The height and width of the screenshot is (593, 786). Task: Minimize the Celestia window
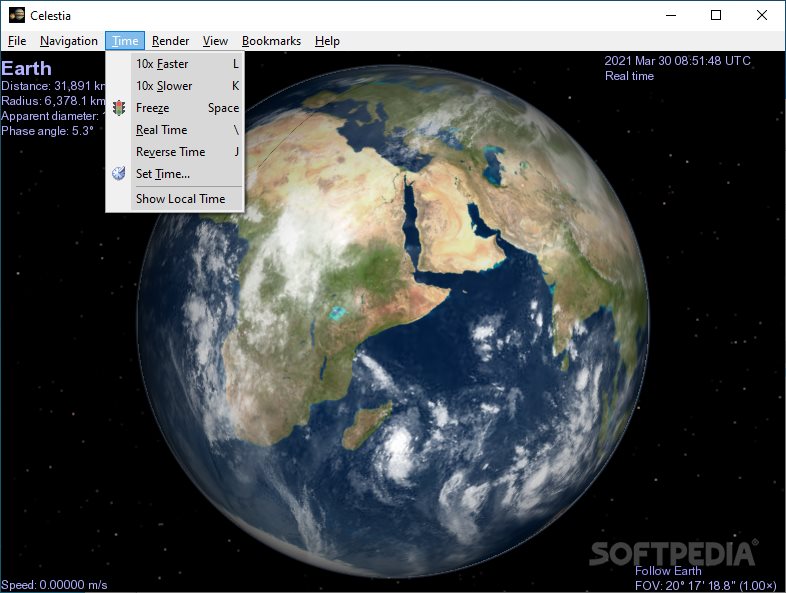coord(671,16)
